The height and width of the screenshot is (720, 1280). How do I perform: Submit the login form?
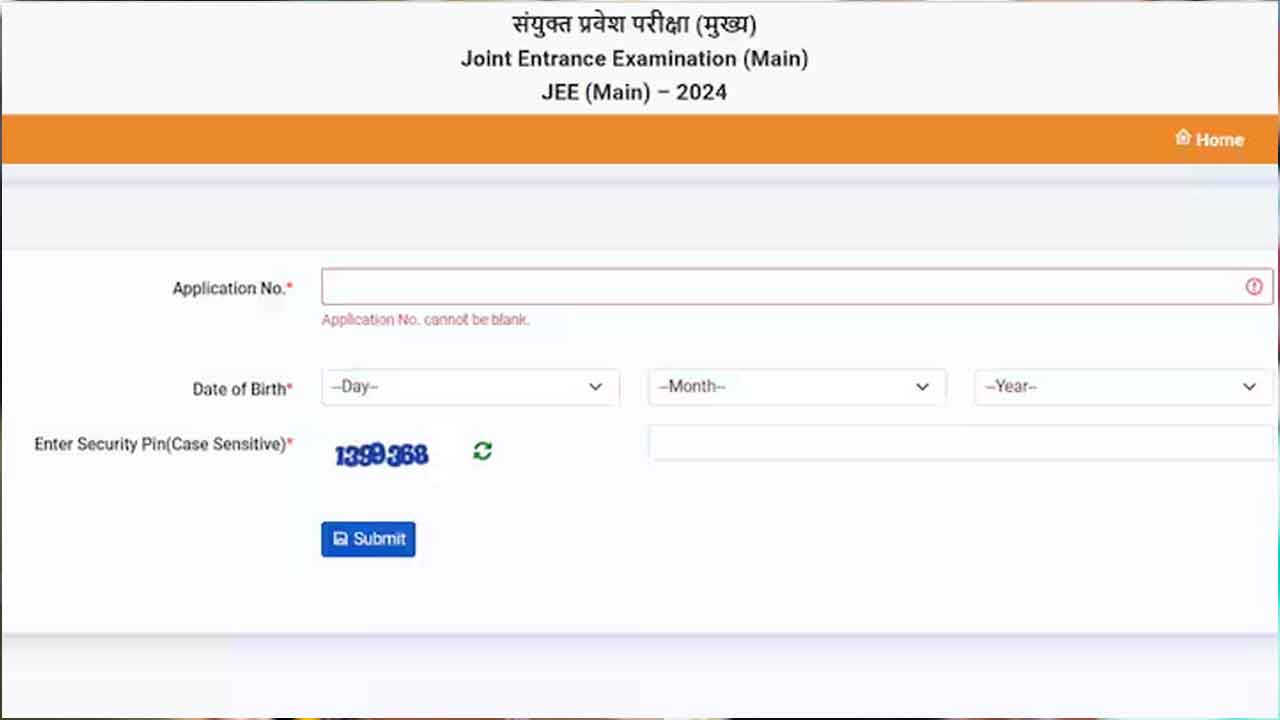pyautogui.click(x=368, y=539)
